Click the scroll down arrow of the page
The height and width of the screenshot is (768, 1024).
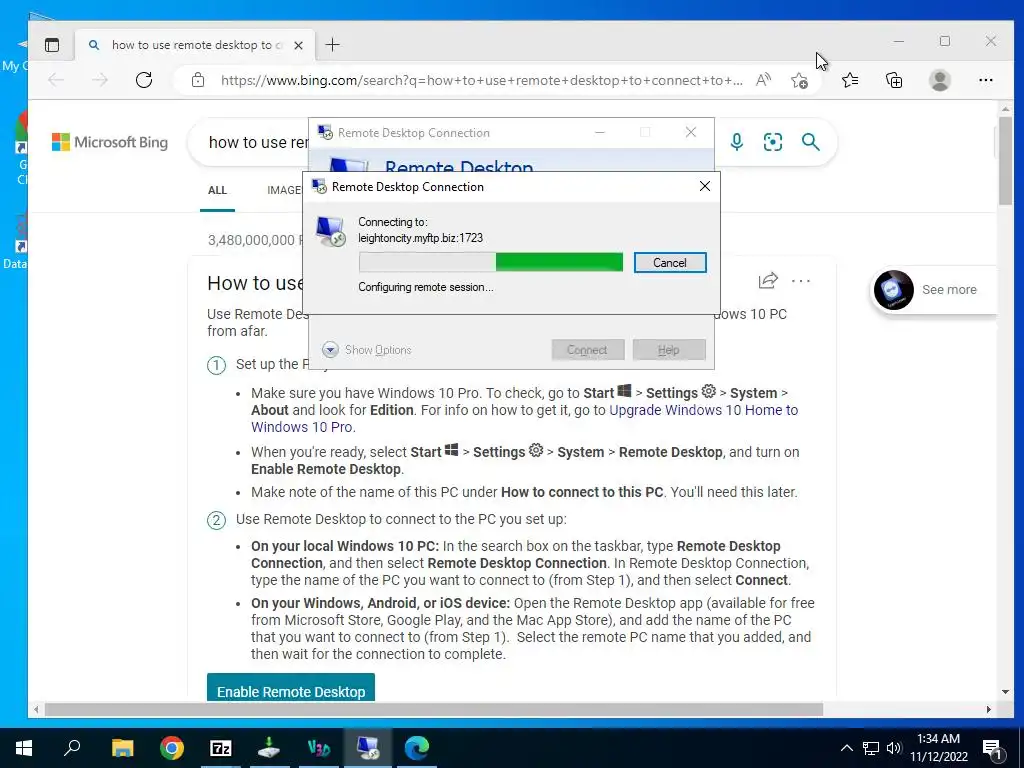tap(1005, 692)
